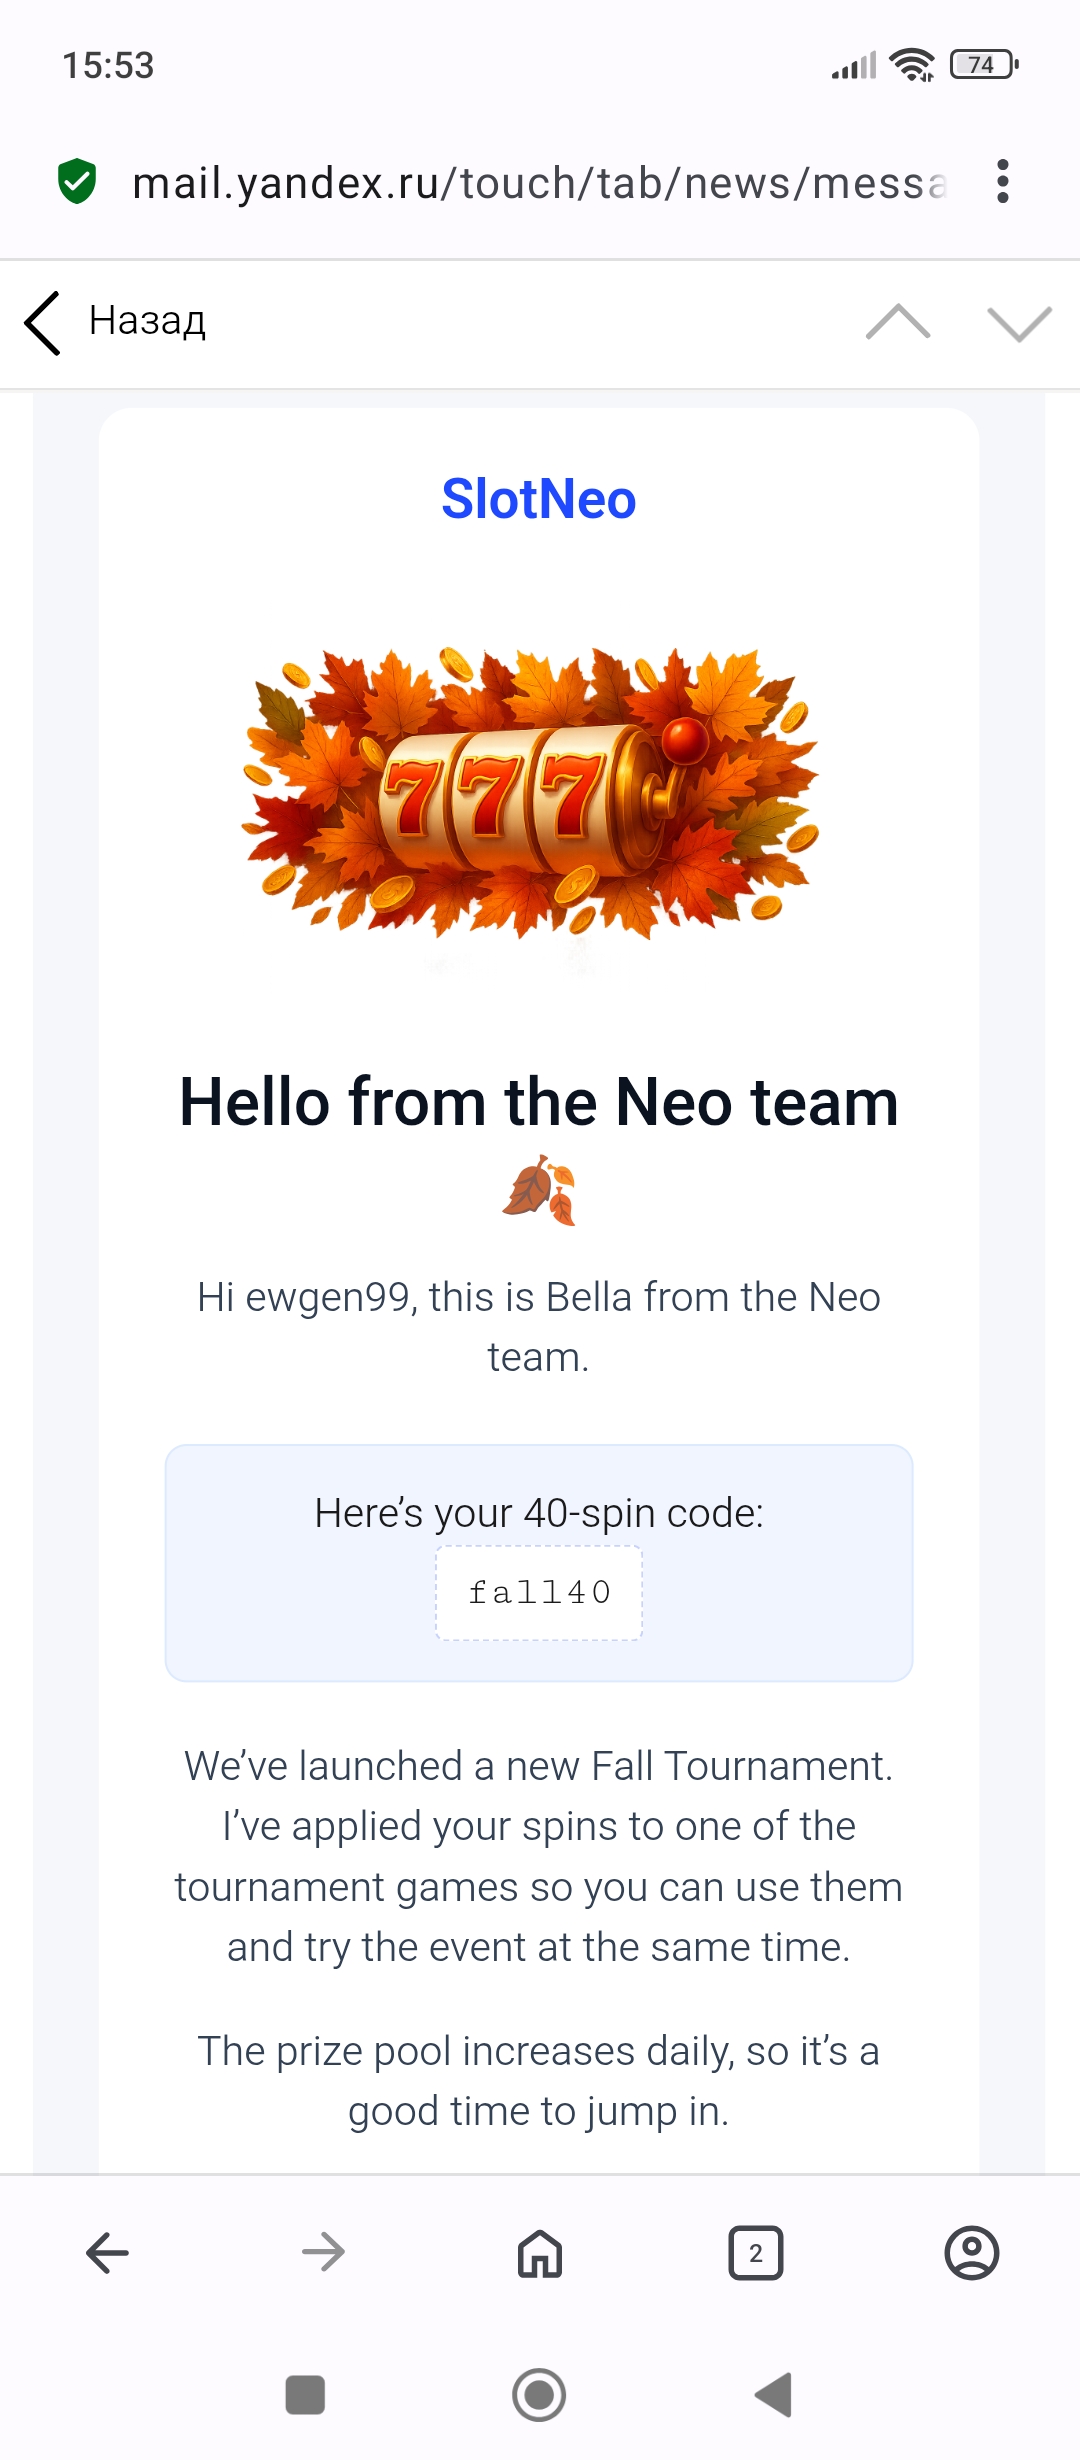Viewport: 1080px width, 2460px height.
Task: Open the browser account profile icon
Action: pos(971,2253)
